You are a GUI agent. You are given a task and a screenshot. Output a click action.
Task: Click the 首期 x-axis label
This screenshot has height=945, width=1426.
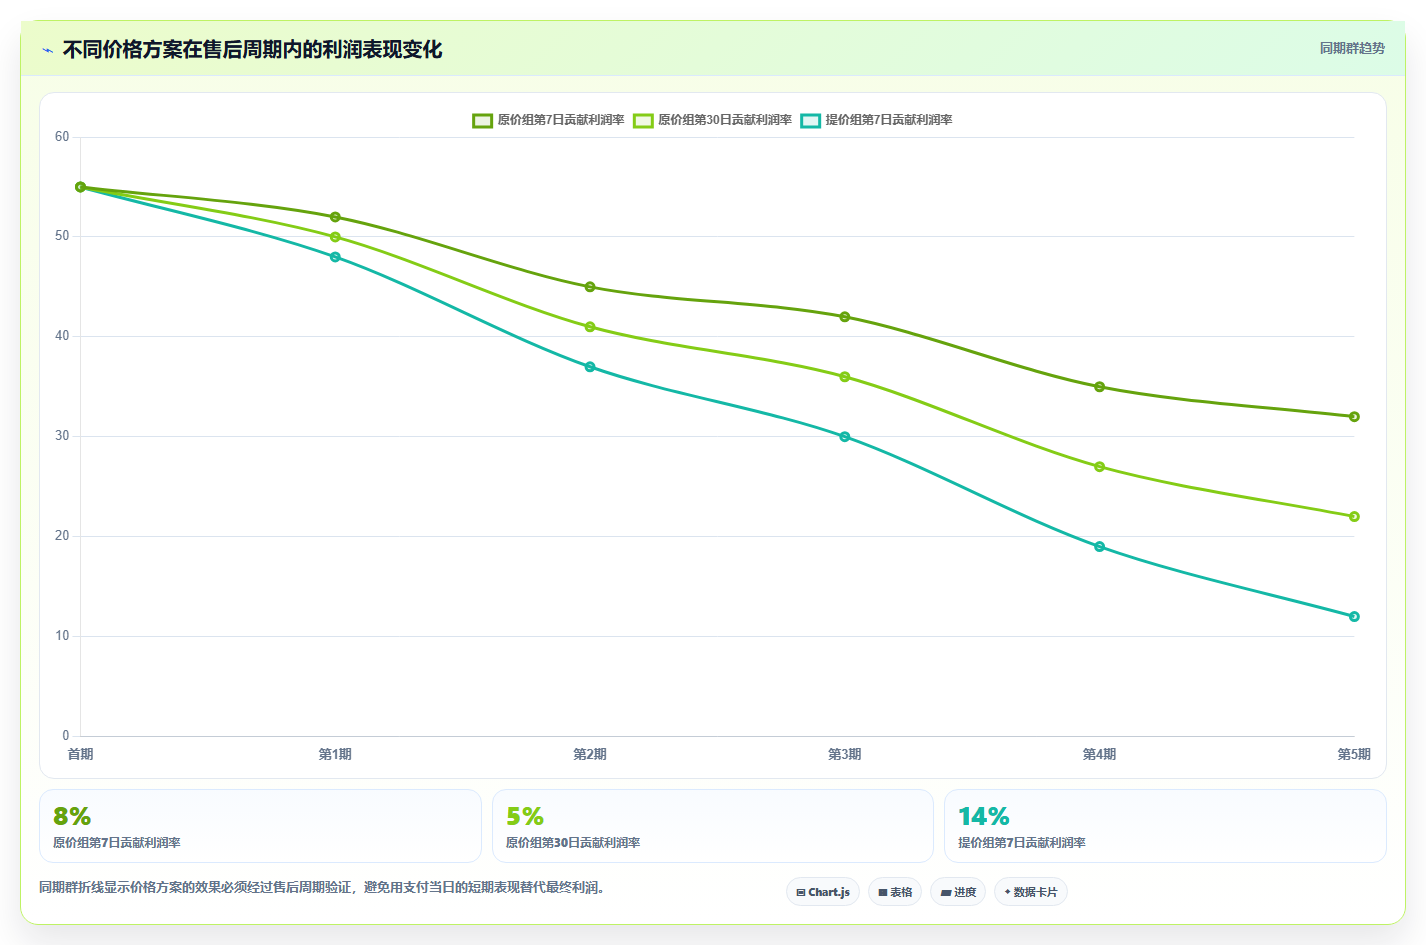tap(80, 754)
